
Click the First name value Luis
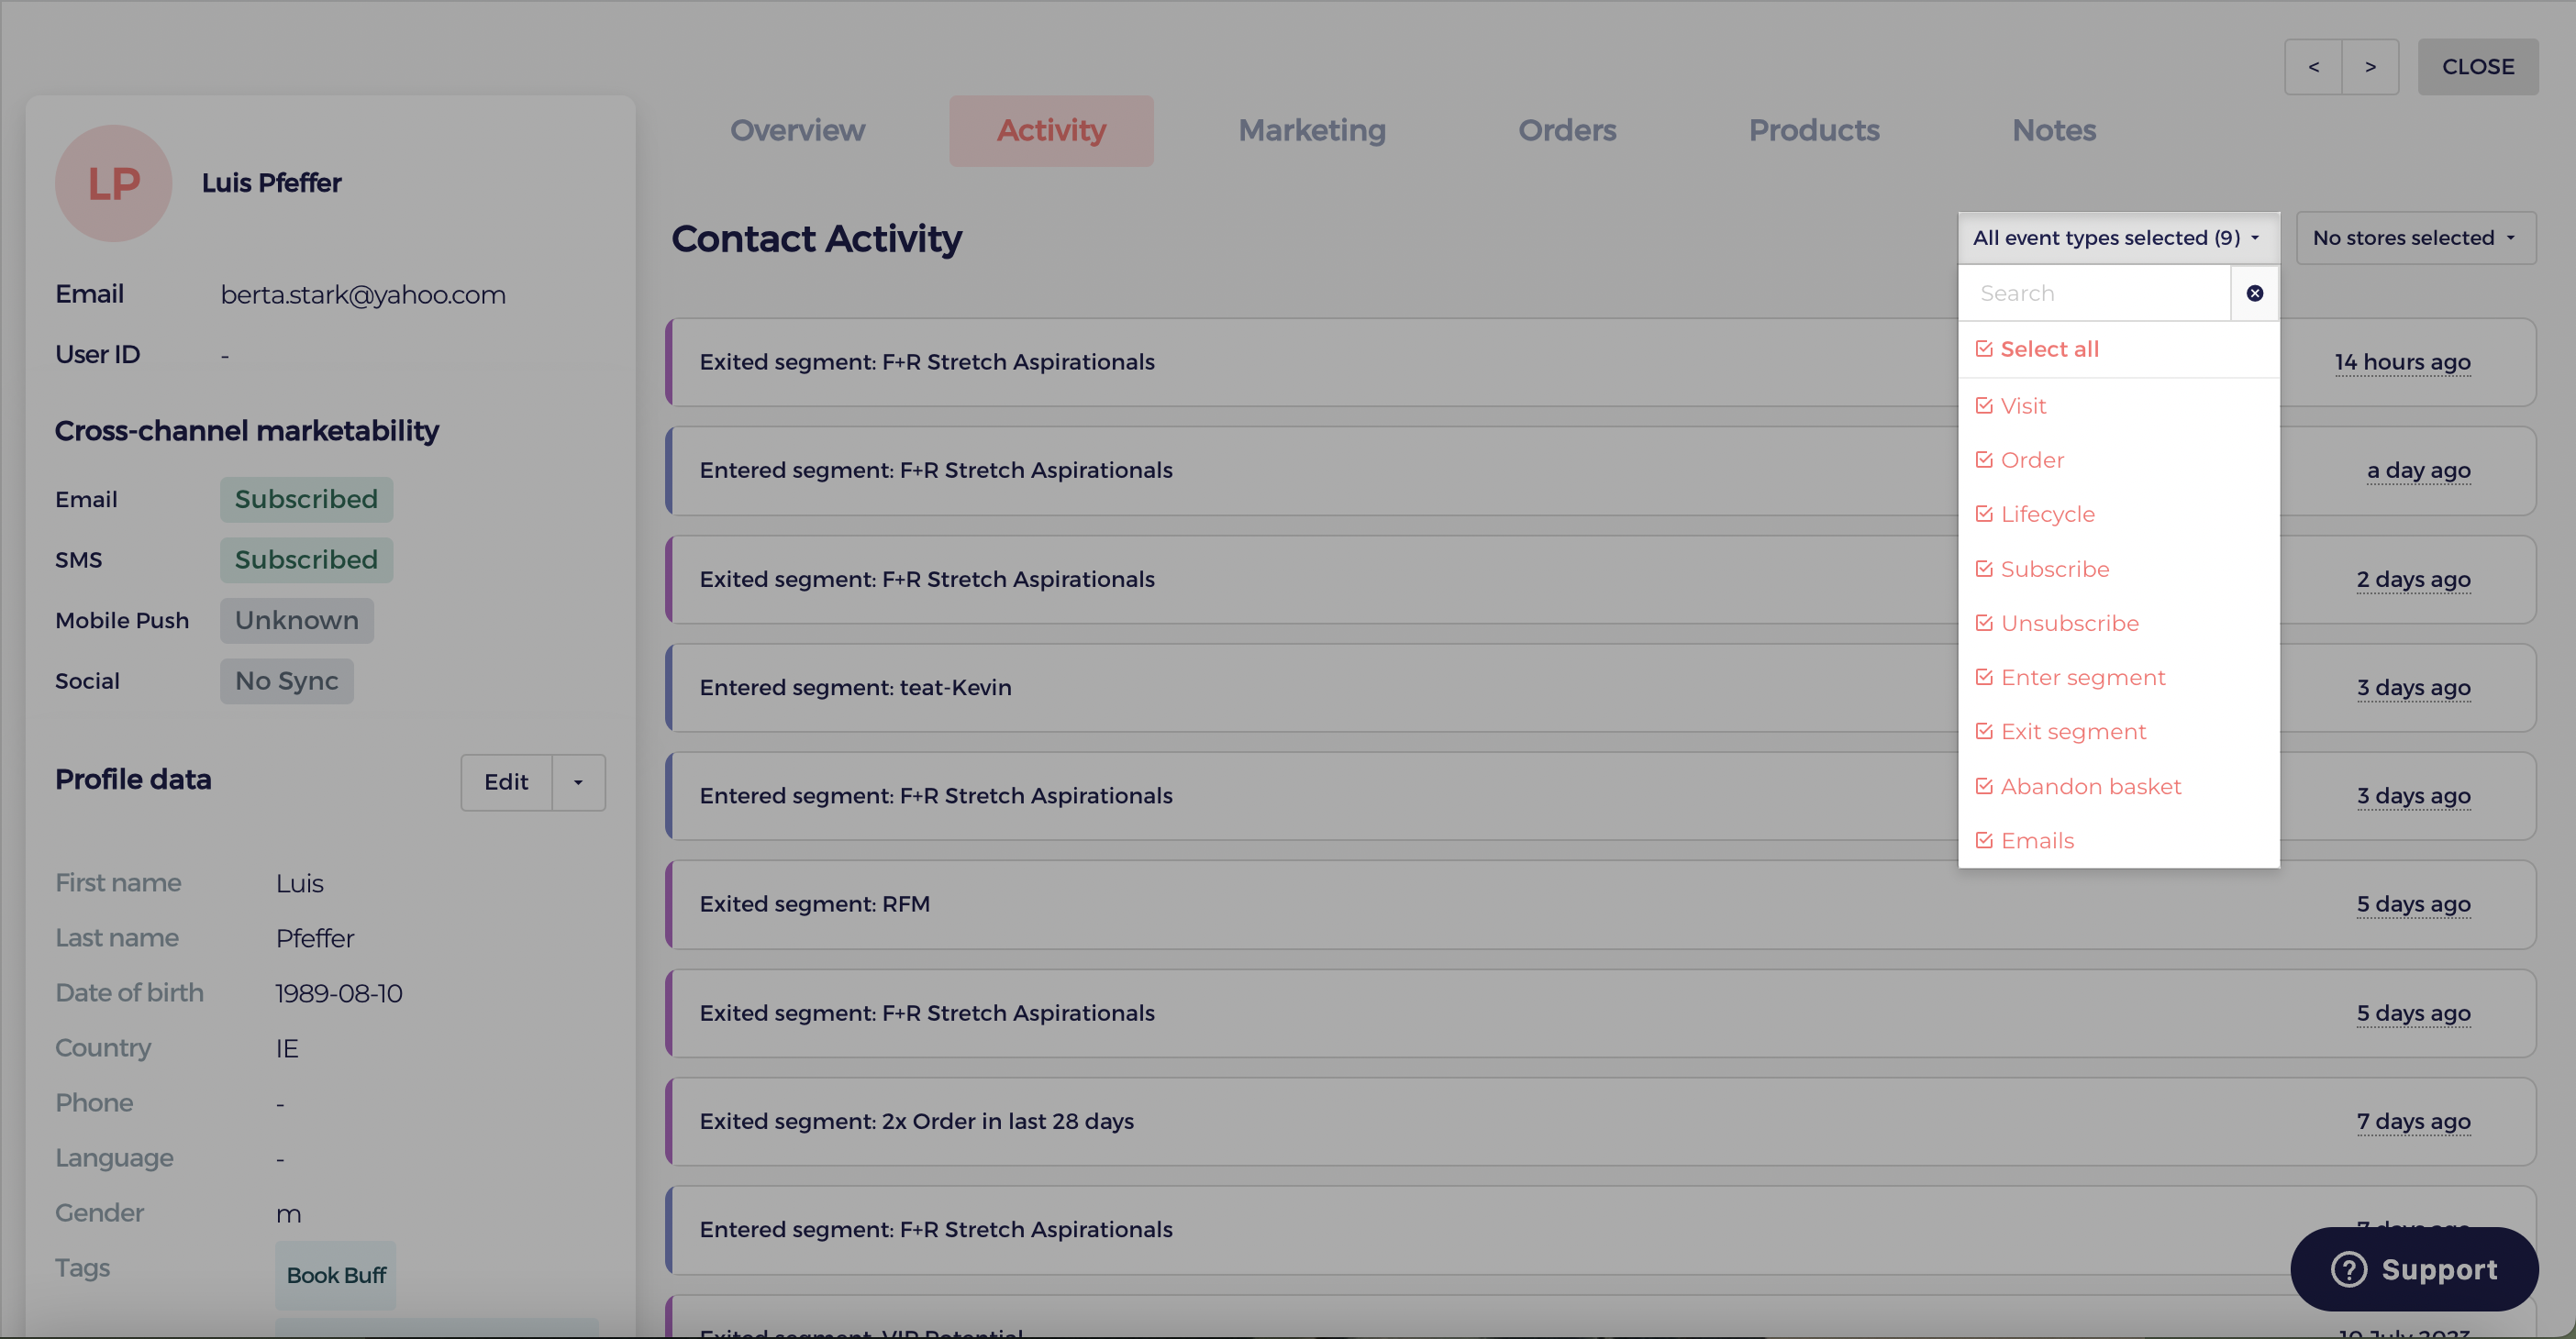[x=300, y=883]
